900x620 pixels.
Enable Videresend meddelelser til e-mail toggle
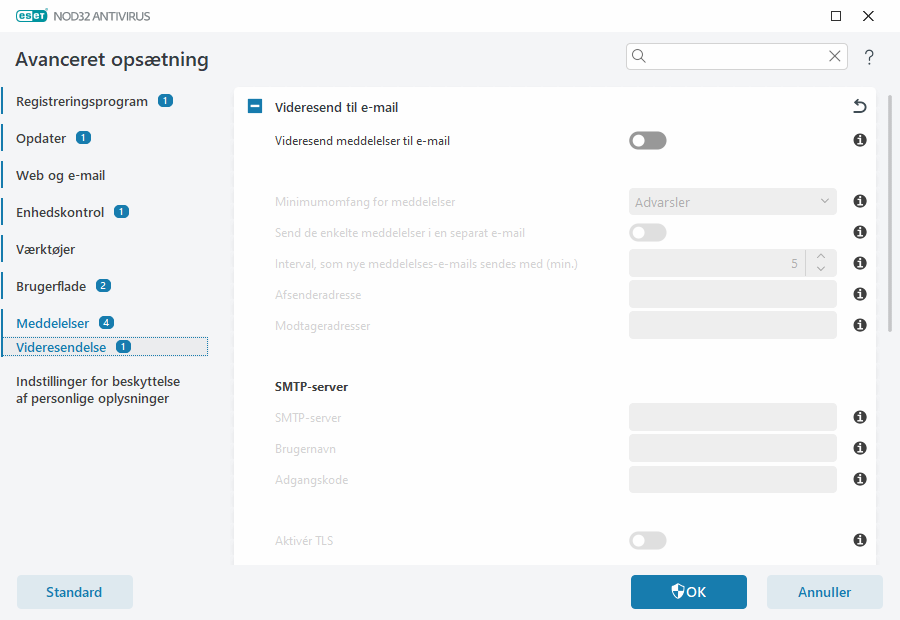pyautogui.click(x=647, y=141)
